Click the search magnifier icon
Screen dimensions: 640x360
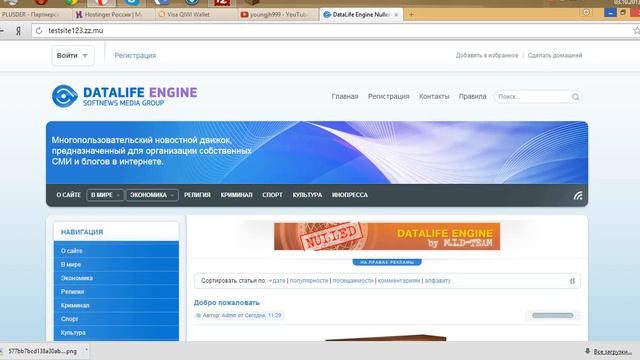pyautogui.click(x=575, y=97)
